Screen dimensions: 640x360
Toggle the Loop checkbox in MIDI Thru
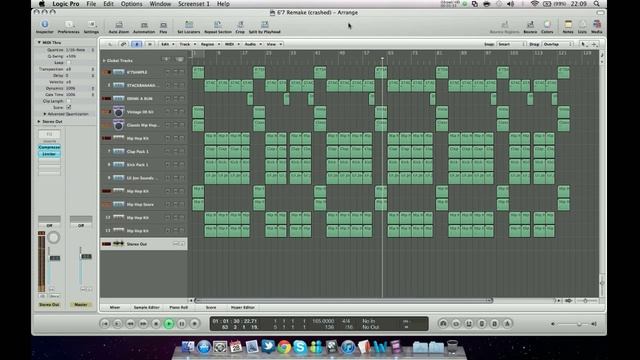[69, 62]
